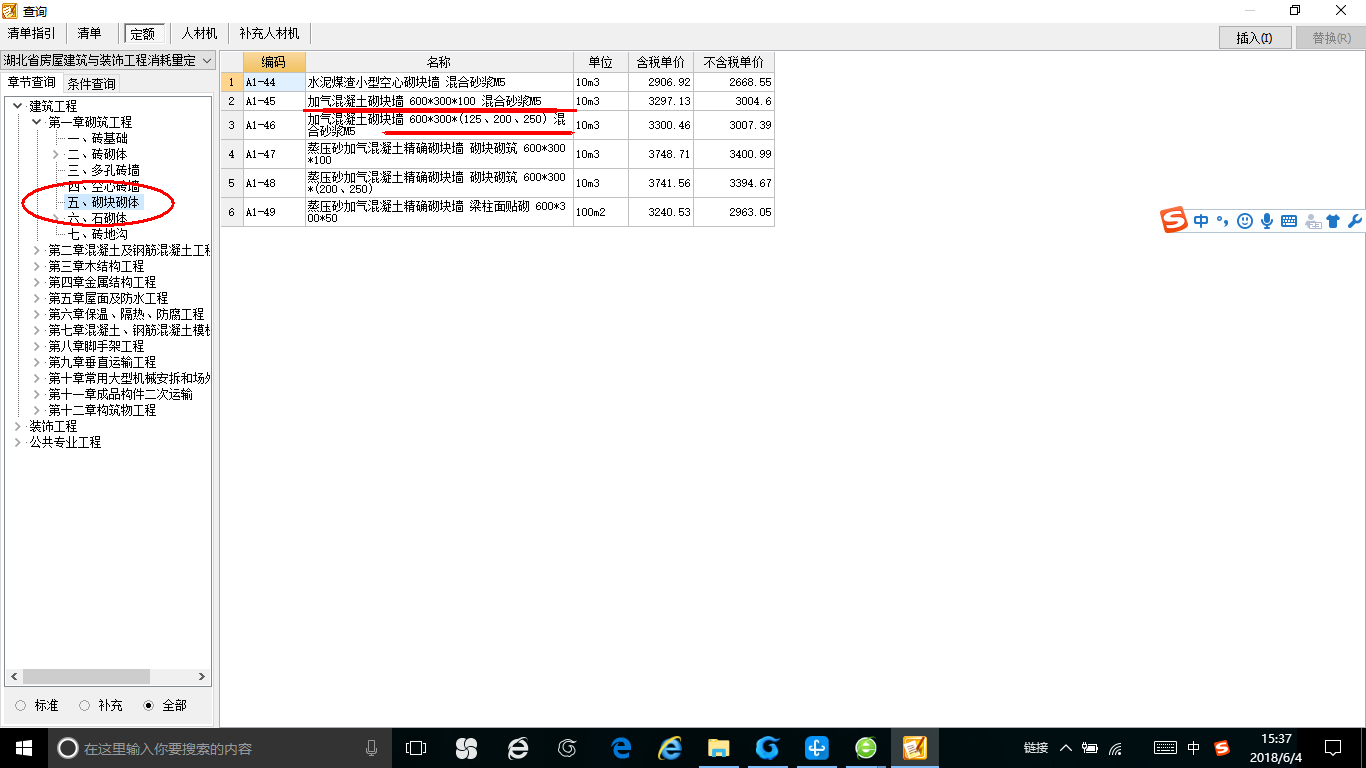Select 五、砌块砌体 in the tree
1366x768 pixels.
point(103,202)
